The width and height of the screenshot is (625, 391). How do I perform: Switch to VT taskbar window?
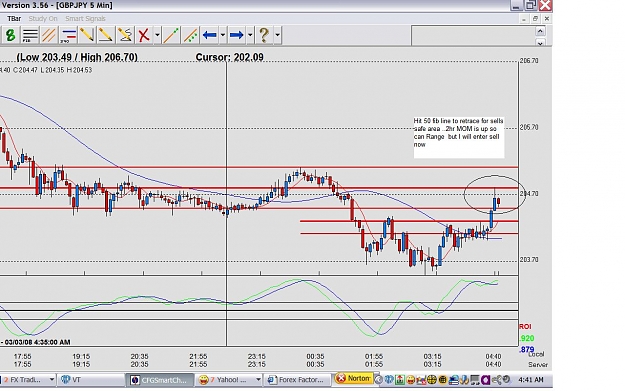coord(91,380)
